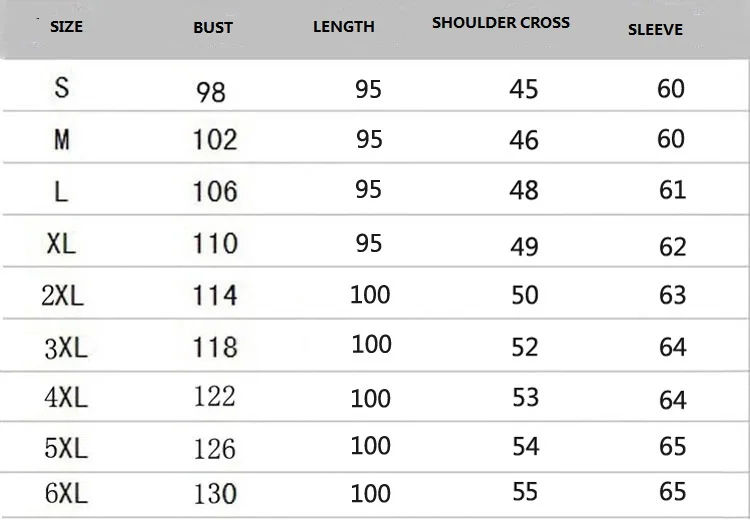
Task: Click the LENGTH column header
Action: 343,27
